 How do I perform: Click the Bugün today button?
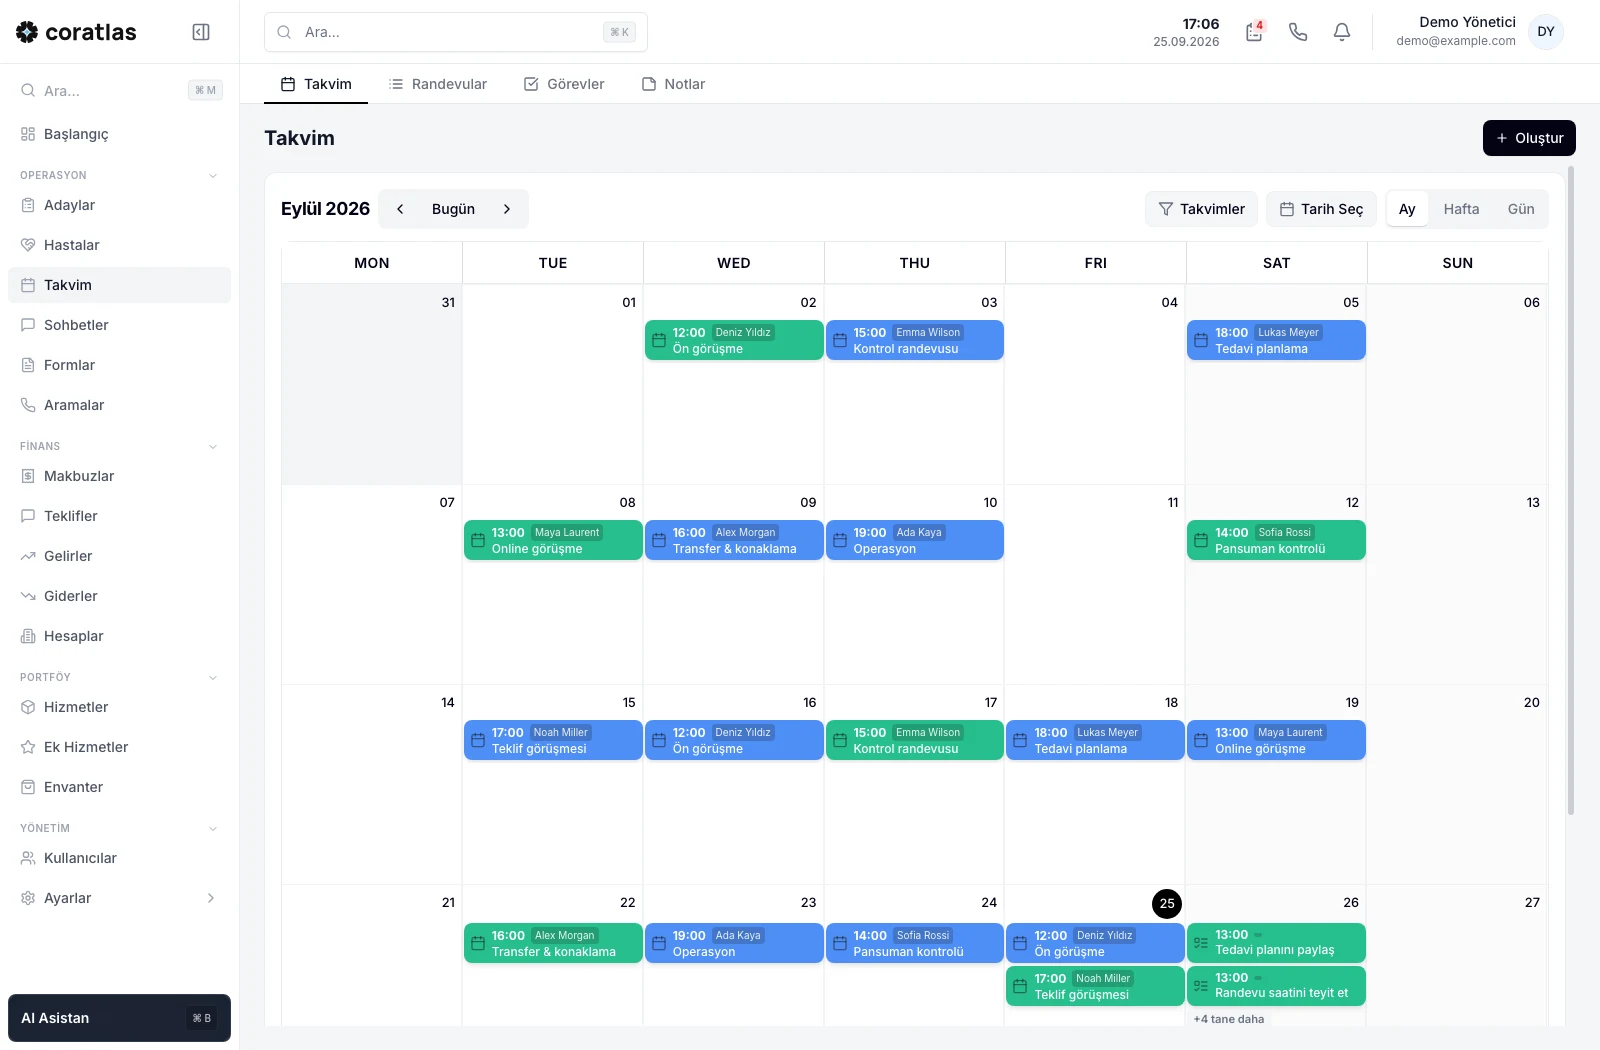(453, 209)
